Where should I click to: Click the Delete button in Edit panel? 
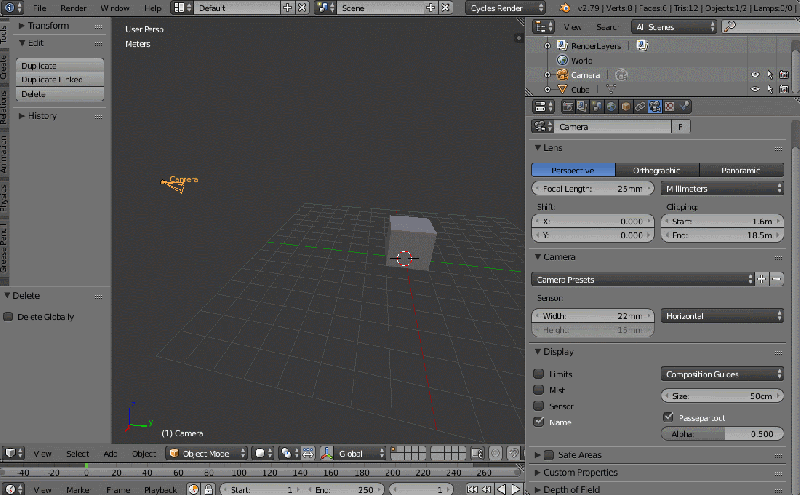[60, 94]
